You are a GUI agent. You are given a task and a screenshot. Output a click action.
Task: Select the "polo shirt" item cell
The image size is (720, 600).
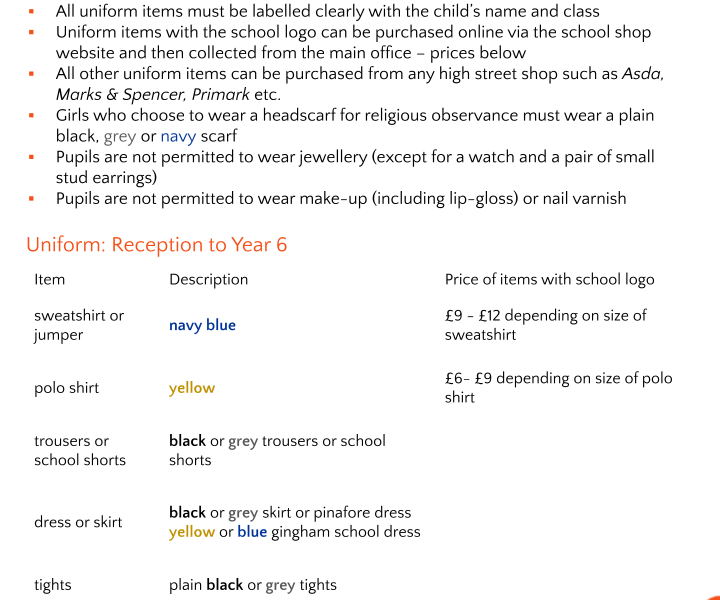(66, 388)
